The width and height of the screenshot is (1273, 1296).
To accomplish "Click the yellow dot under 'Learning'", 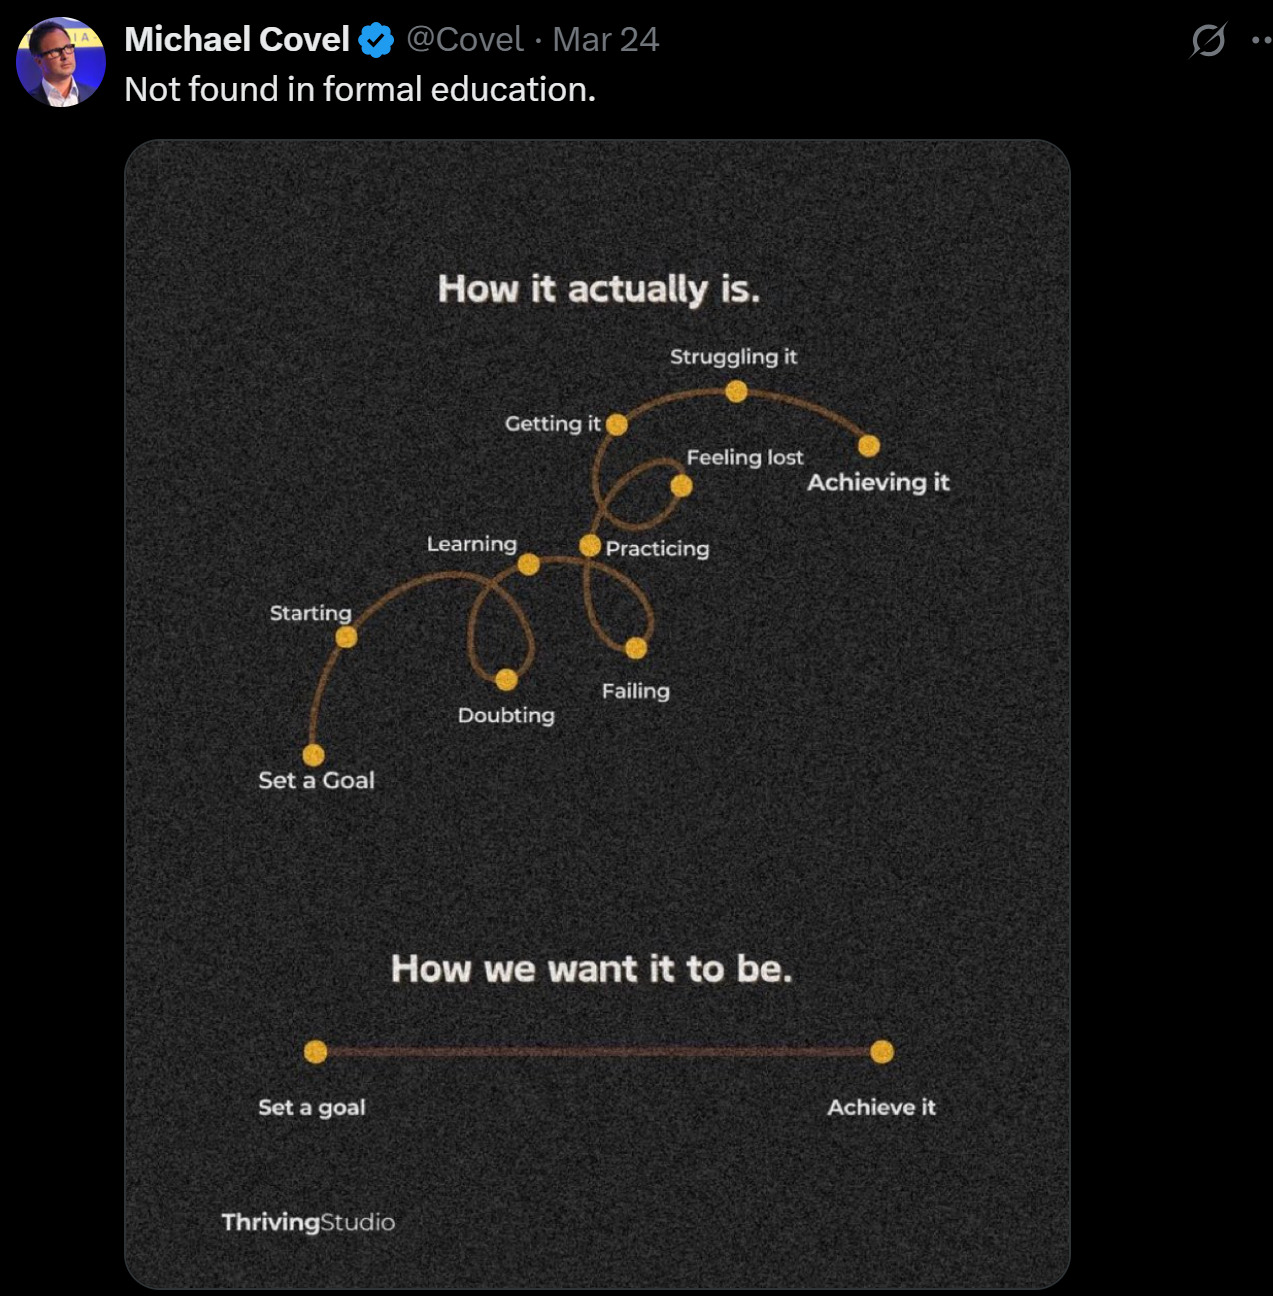I will [529, 565].
